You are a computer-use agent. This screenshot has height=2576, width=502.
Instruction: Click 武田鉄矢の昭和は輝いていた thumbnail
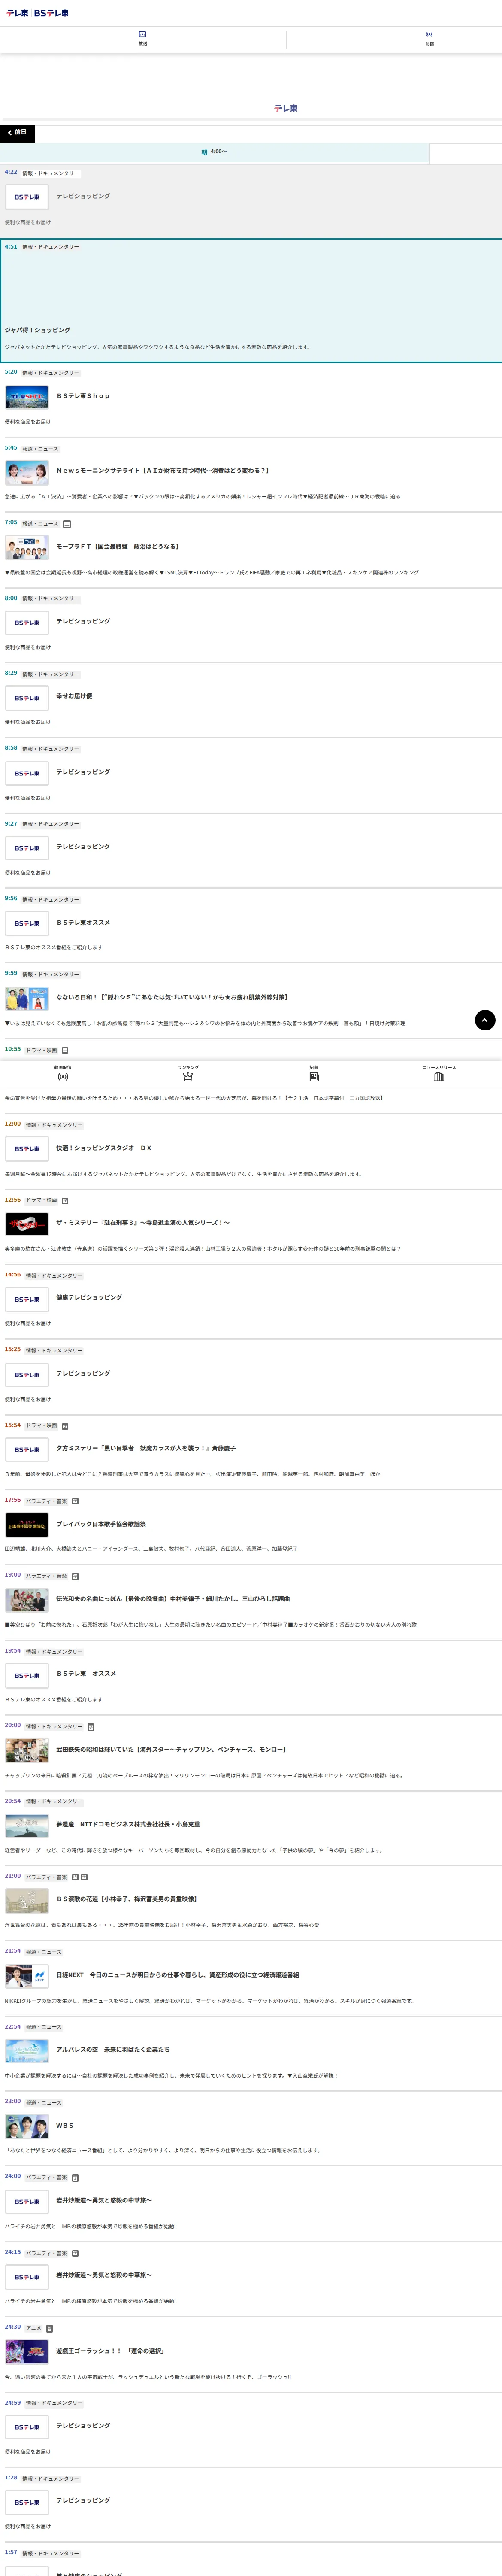[27, 1750]
